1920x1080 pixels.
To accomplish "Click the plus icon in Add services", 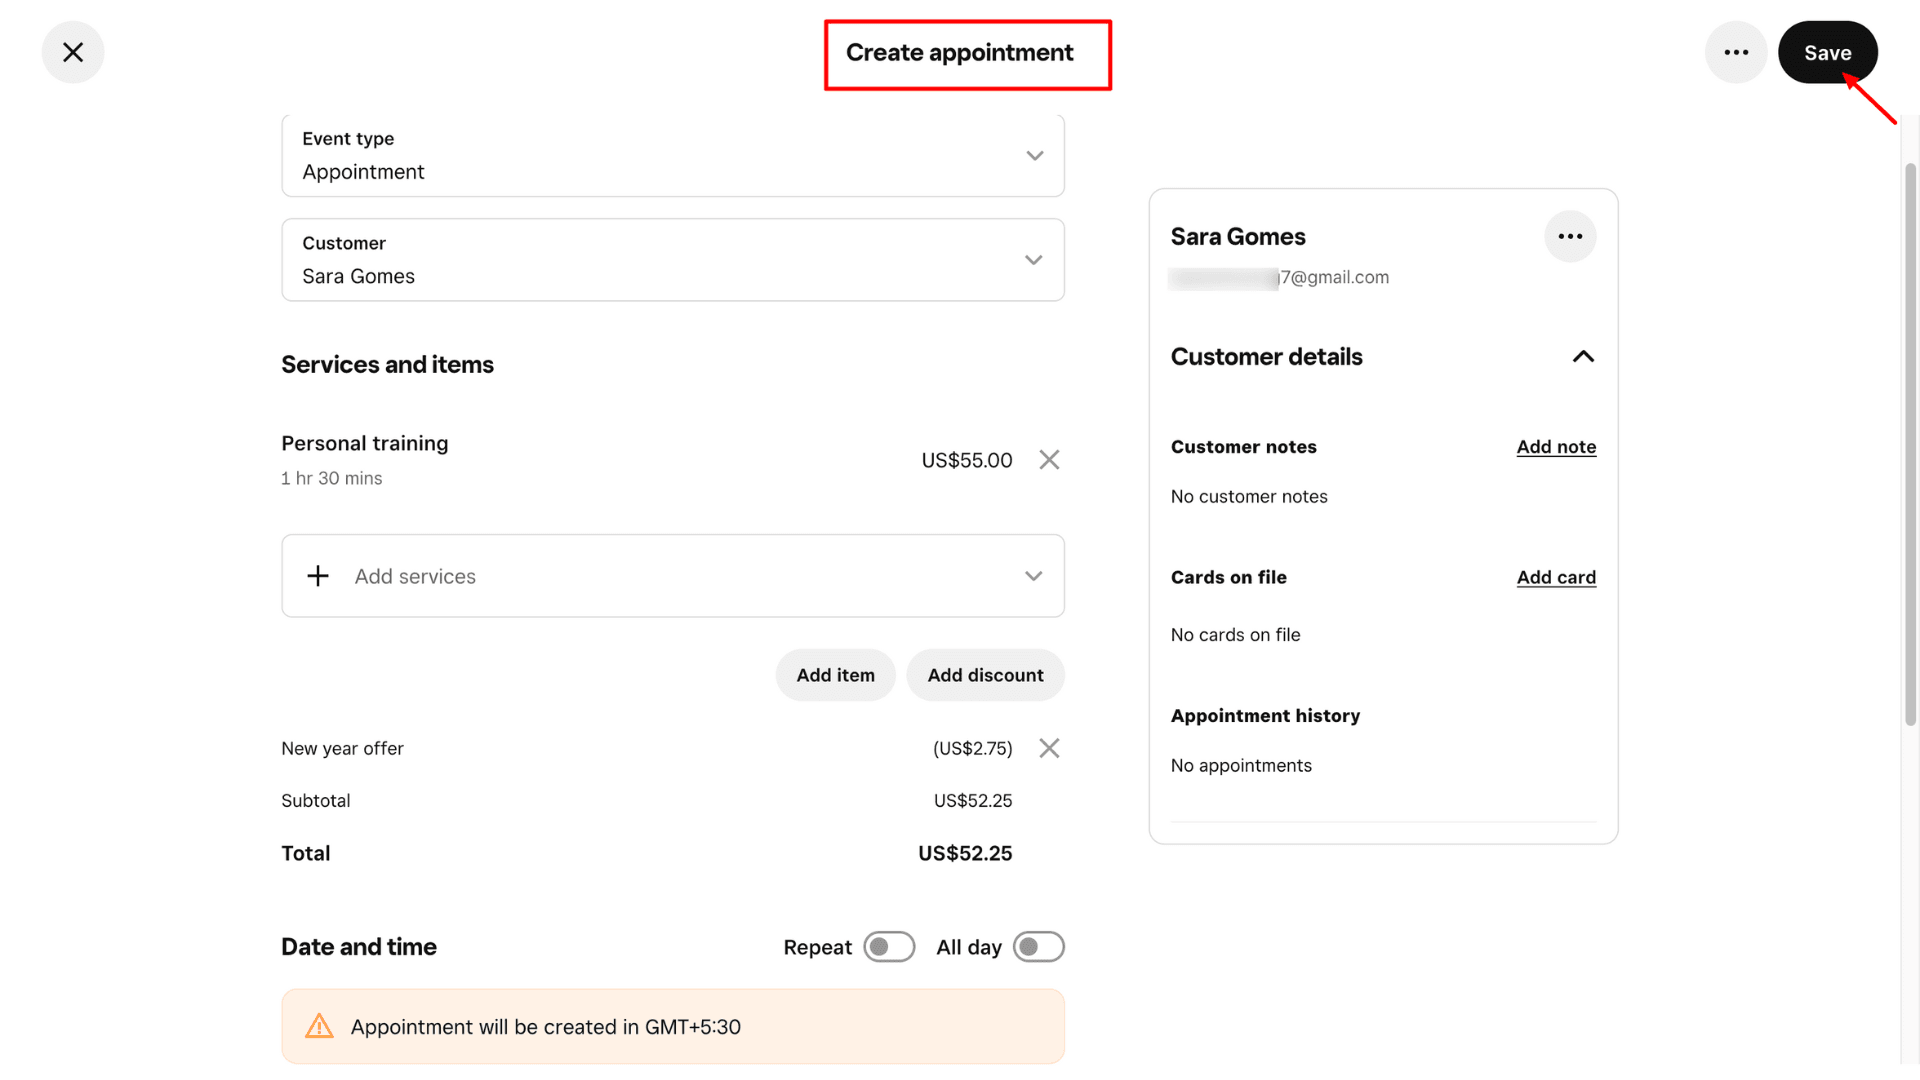I will pyautogui.click(x=318, y=576).
